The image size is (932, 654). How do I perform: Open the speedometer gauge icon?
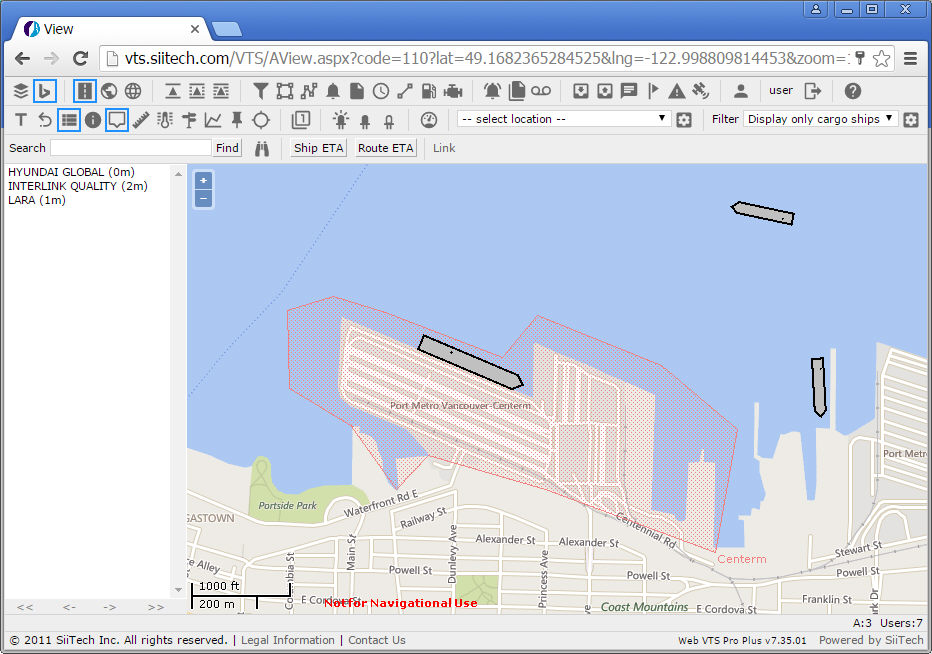click(429, 120)
